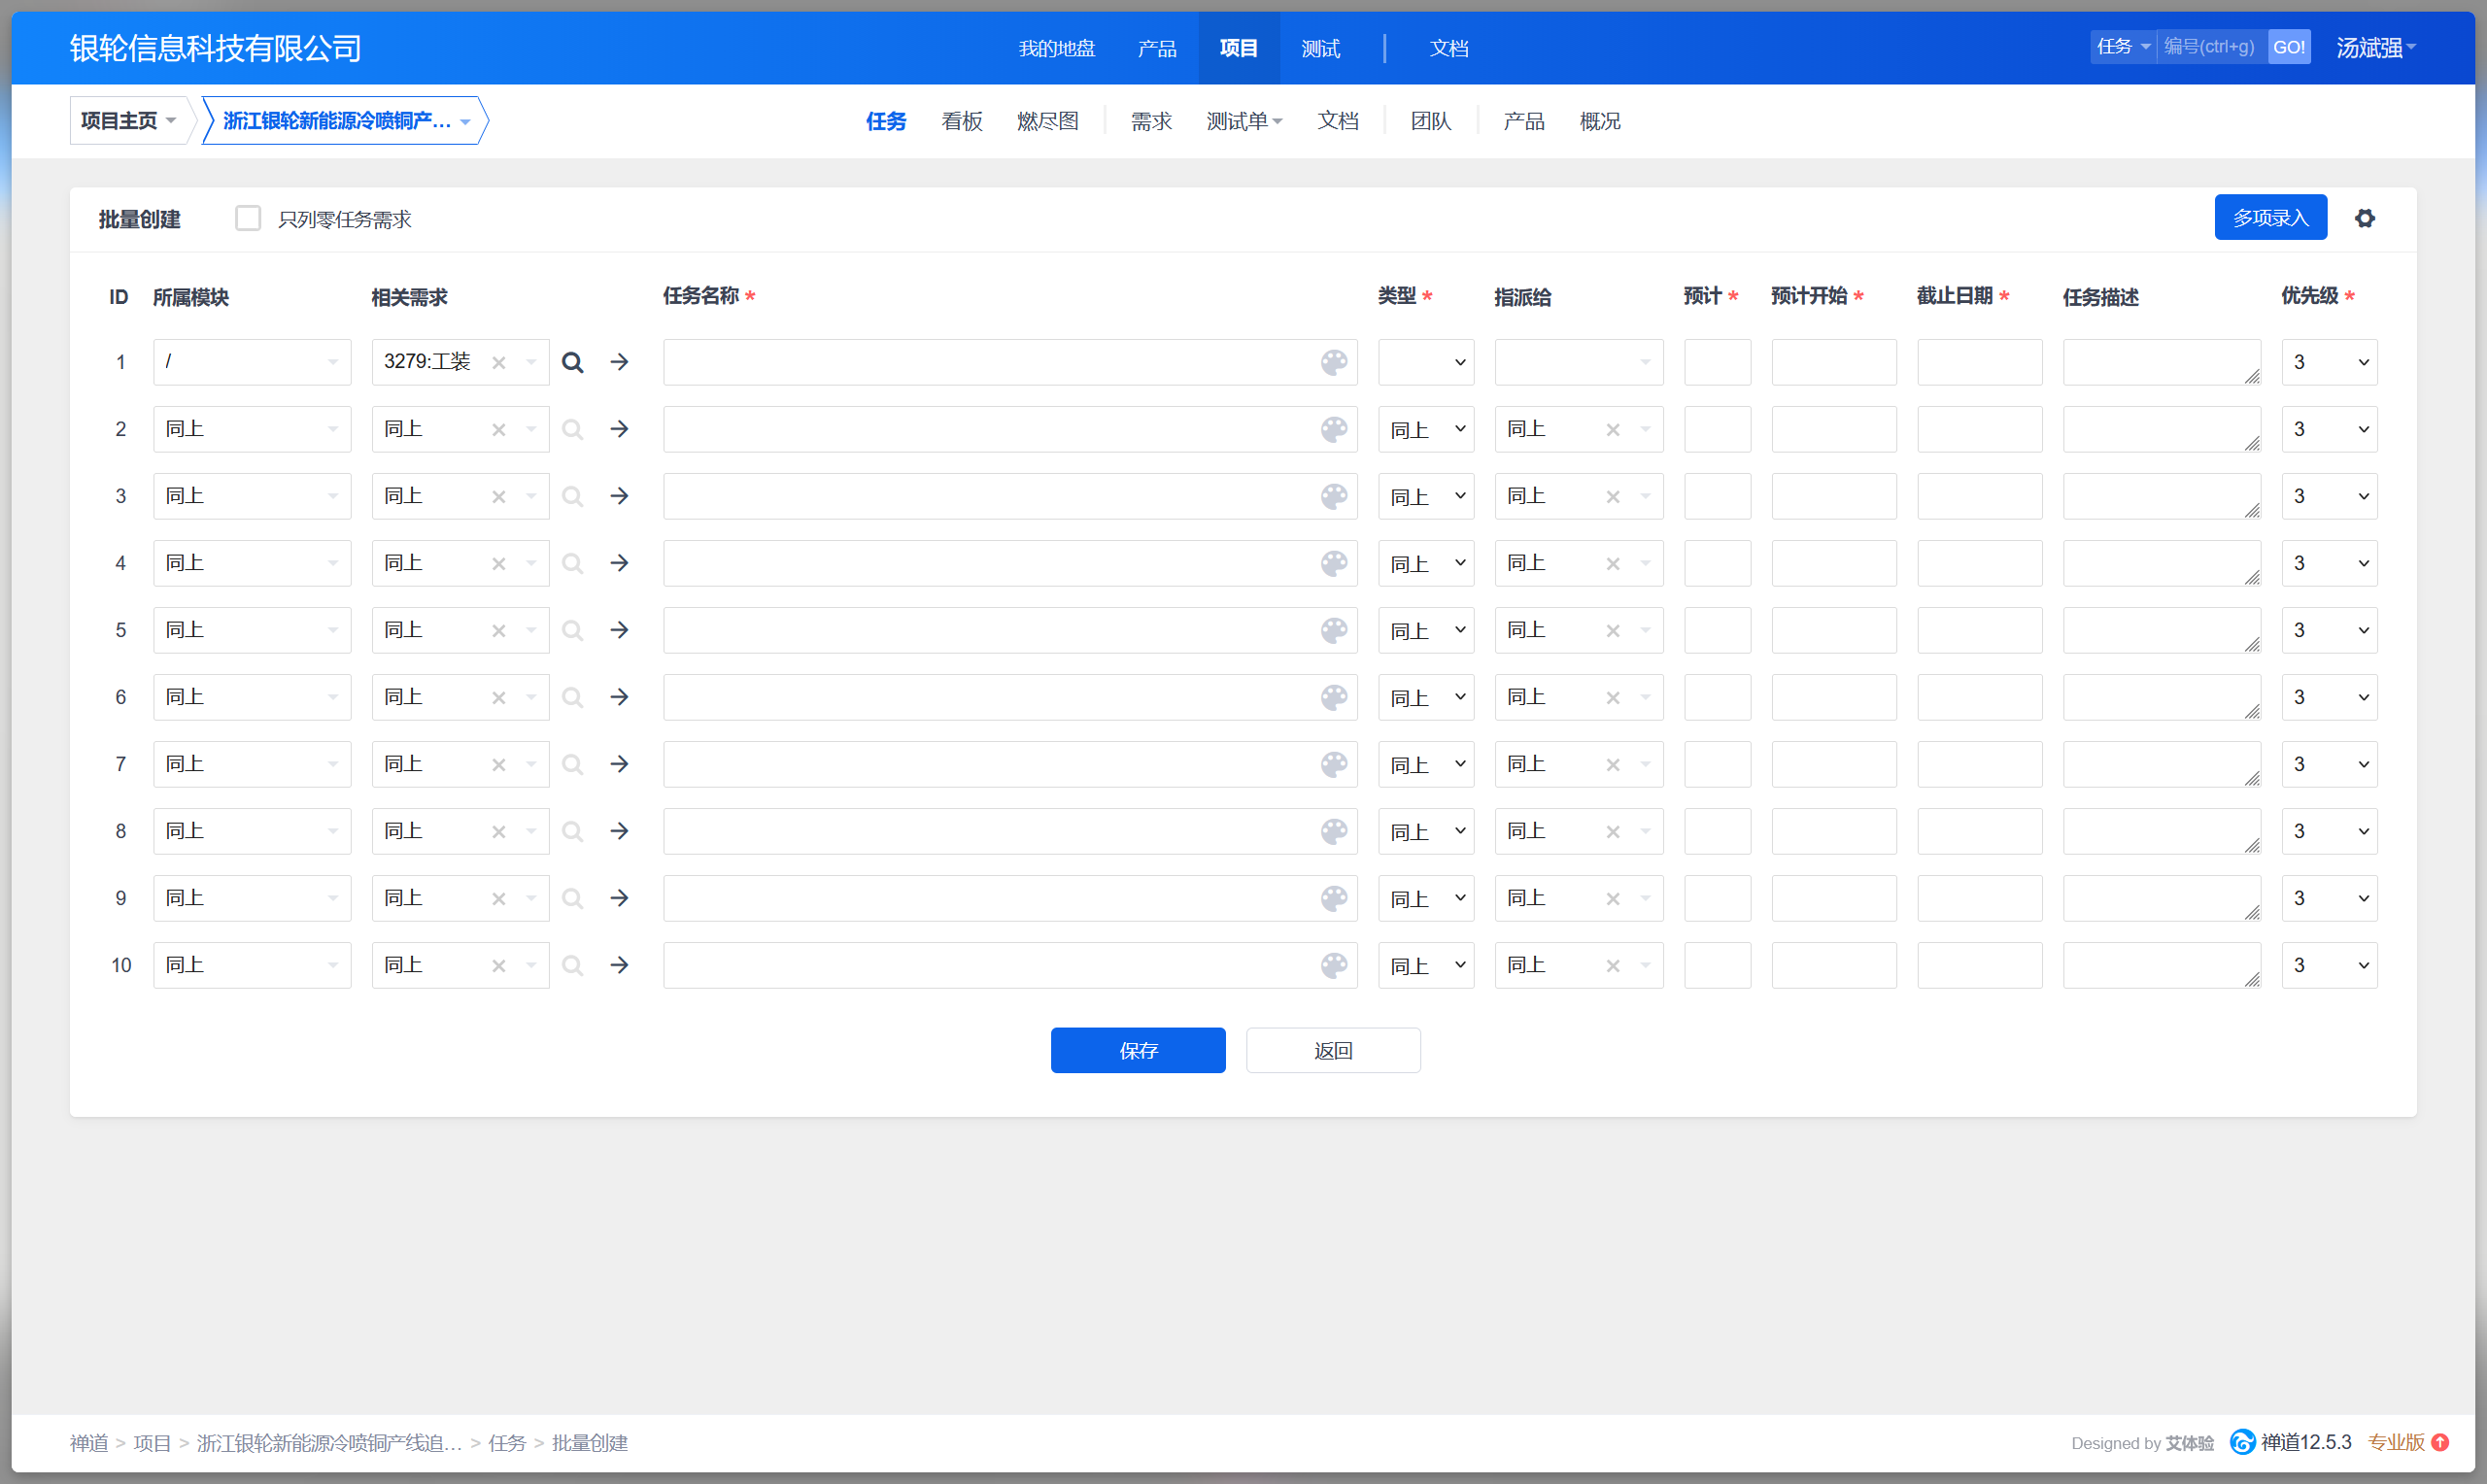Click the 任务名称 input in row 3

pos(990,496)
